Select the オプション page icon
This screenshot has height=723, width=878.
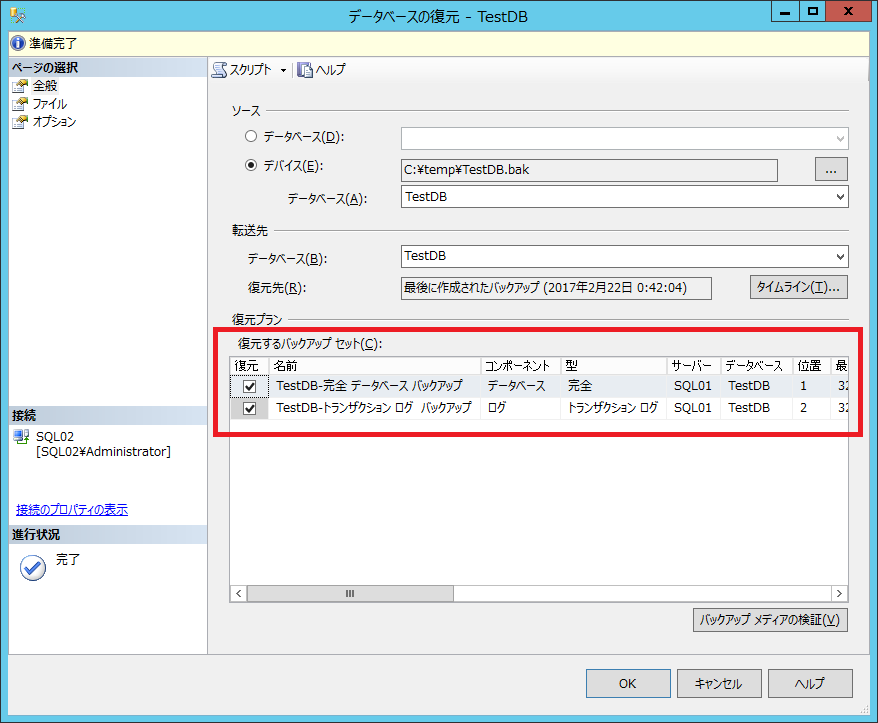pyautogui.click(x=20, y=122)
